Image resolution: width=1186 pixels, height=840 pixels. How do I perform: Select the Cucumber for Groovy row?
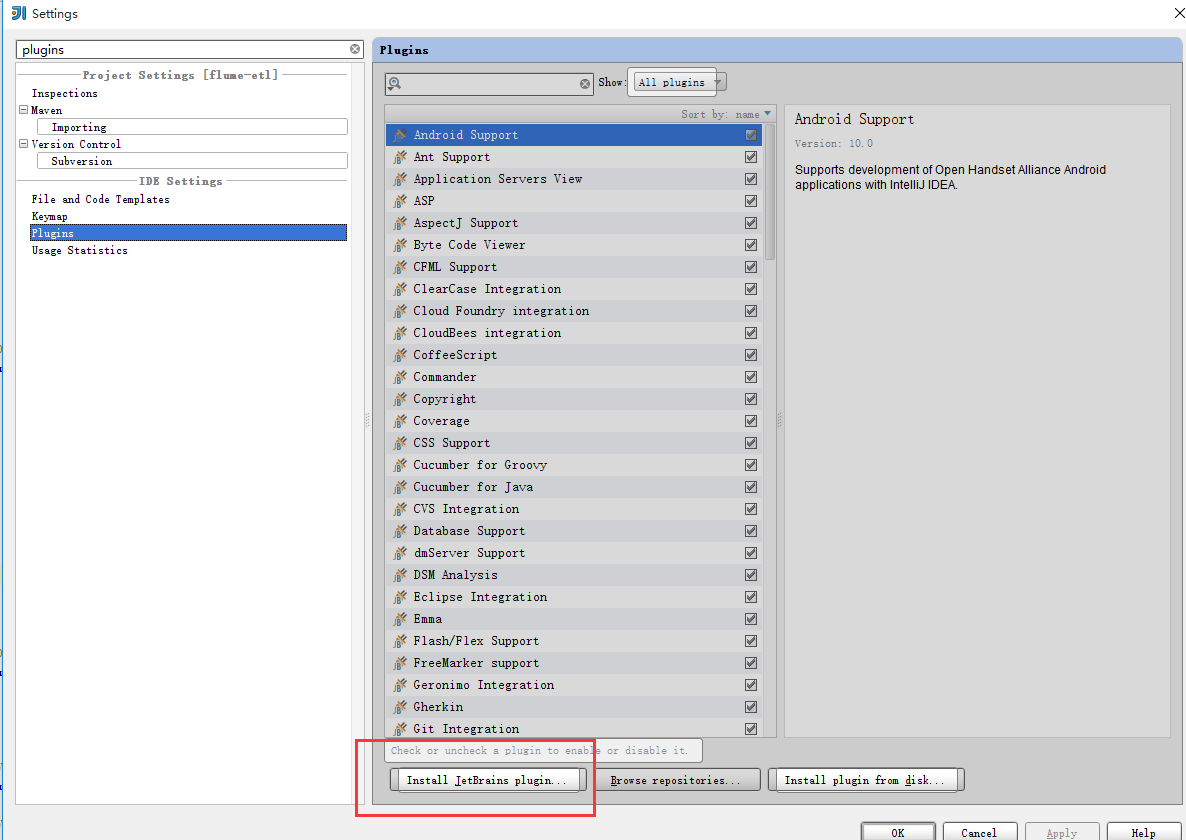(x=573, y=465)
